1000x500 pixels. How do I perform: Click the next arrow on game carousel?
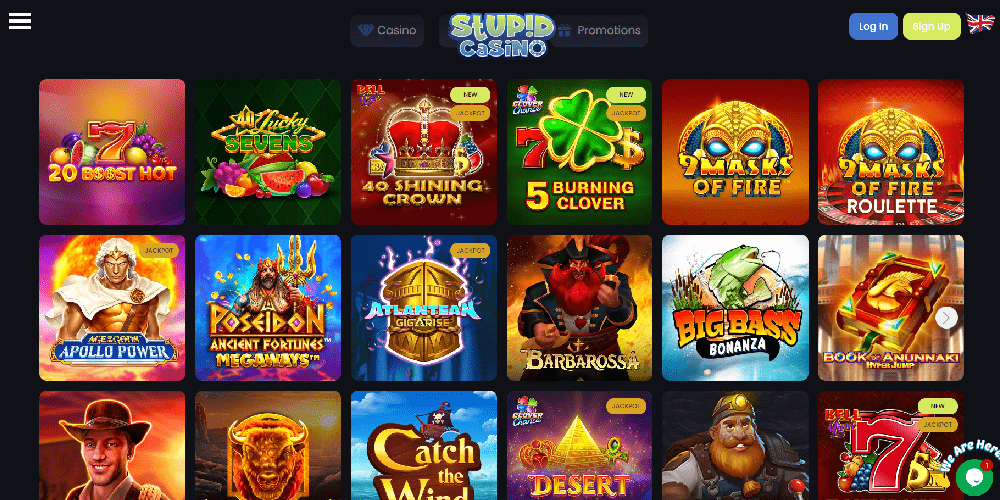pyautogui.click(x=946, y=318)
